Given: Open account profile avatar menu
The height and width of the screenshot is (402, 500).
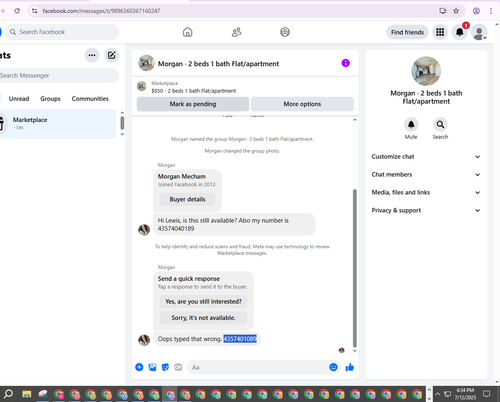Looking at the screenshot, I should pos(479,32).
